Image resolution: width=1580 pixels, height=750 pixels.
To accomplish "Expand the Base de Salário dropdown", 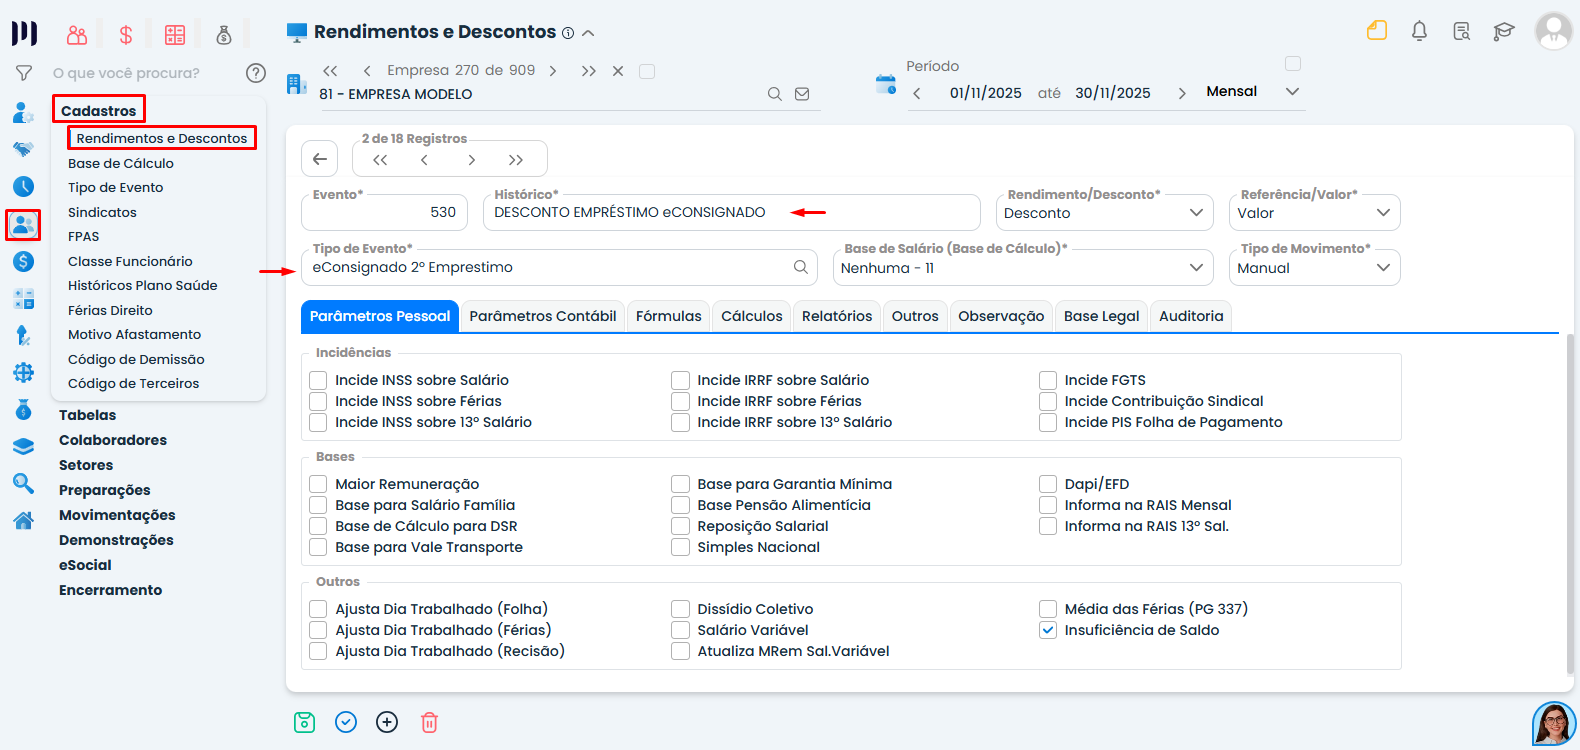I will coord(1022,268).
